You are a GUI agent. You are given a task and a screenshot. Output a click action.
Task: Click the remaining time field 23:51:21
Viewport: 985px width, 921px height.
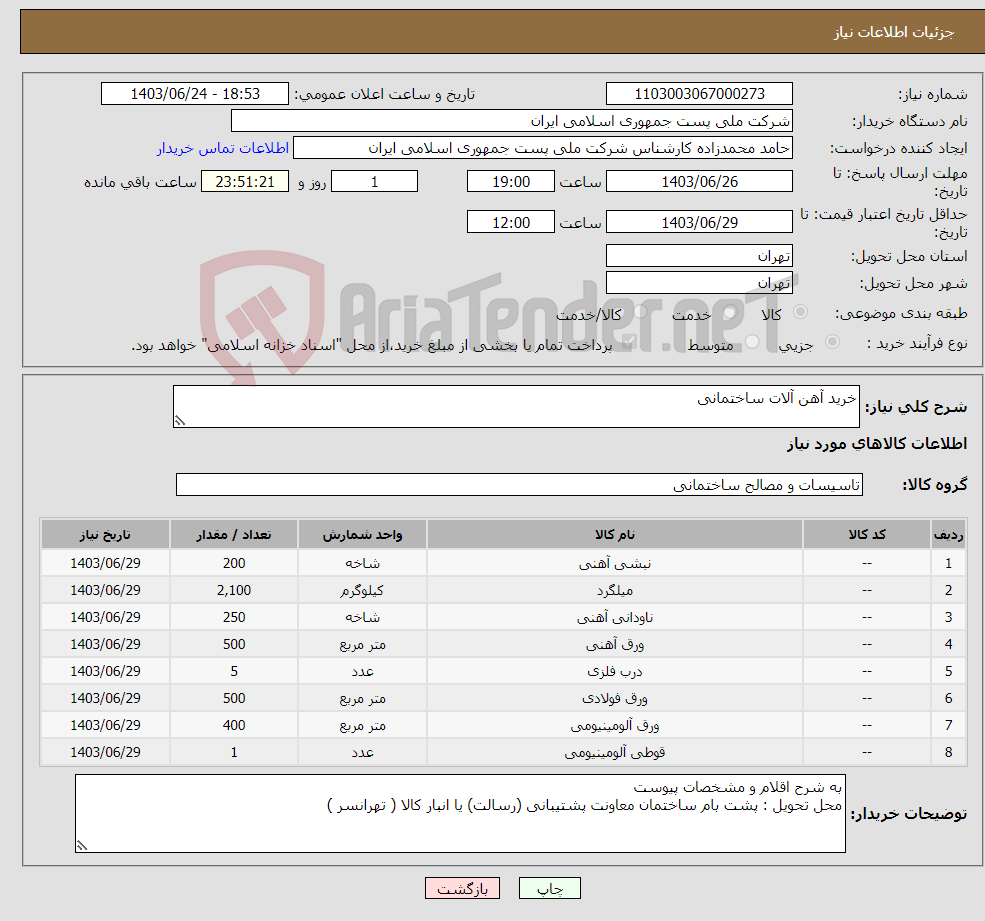tap(245, 182)
